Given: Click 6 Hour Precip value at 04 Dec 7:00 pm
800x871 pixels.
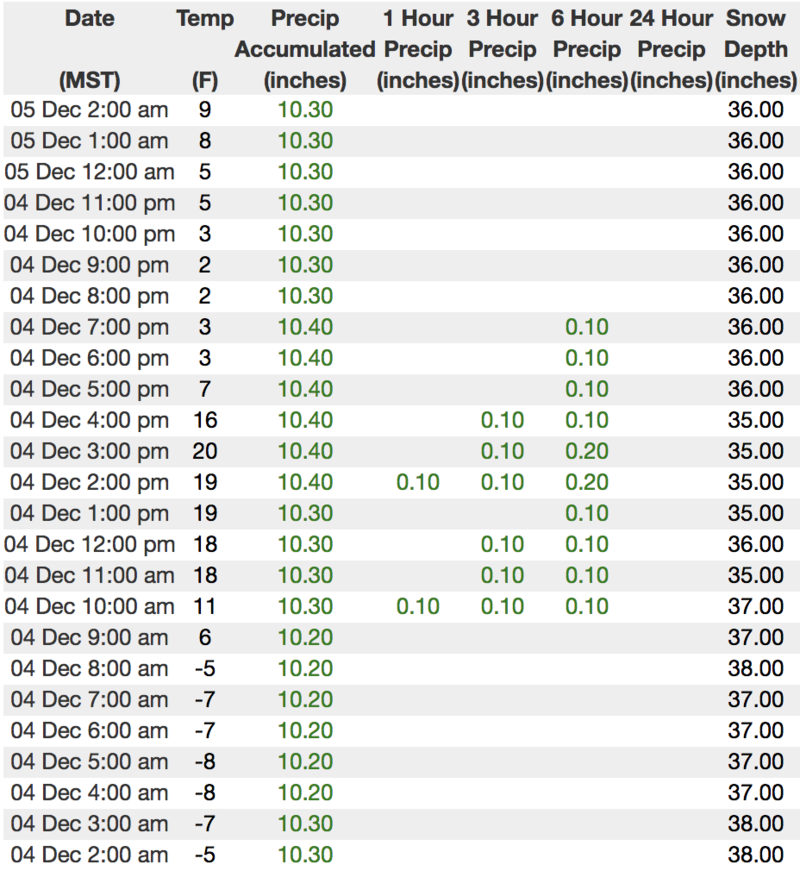Looking at the screenshot, I should click(587, 327).
